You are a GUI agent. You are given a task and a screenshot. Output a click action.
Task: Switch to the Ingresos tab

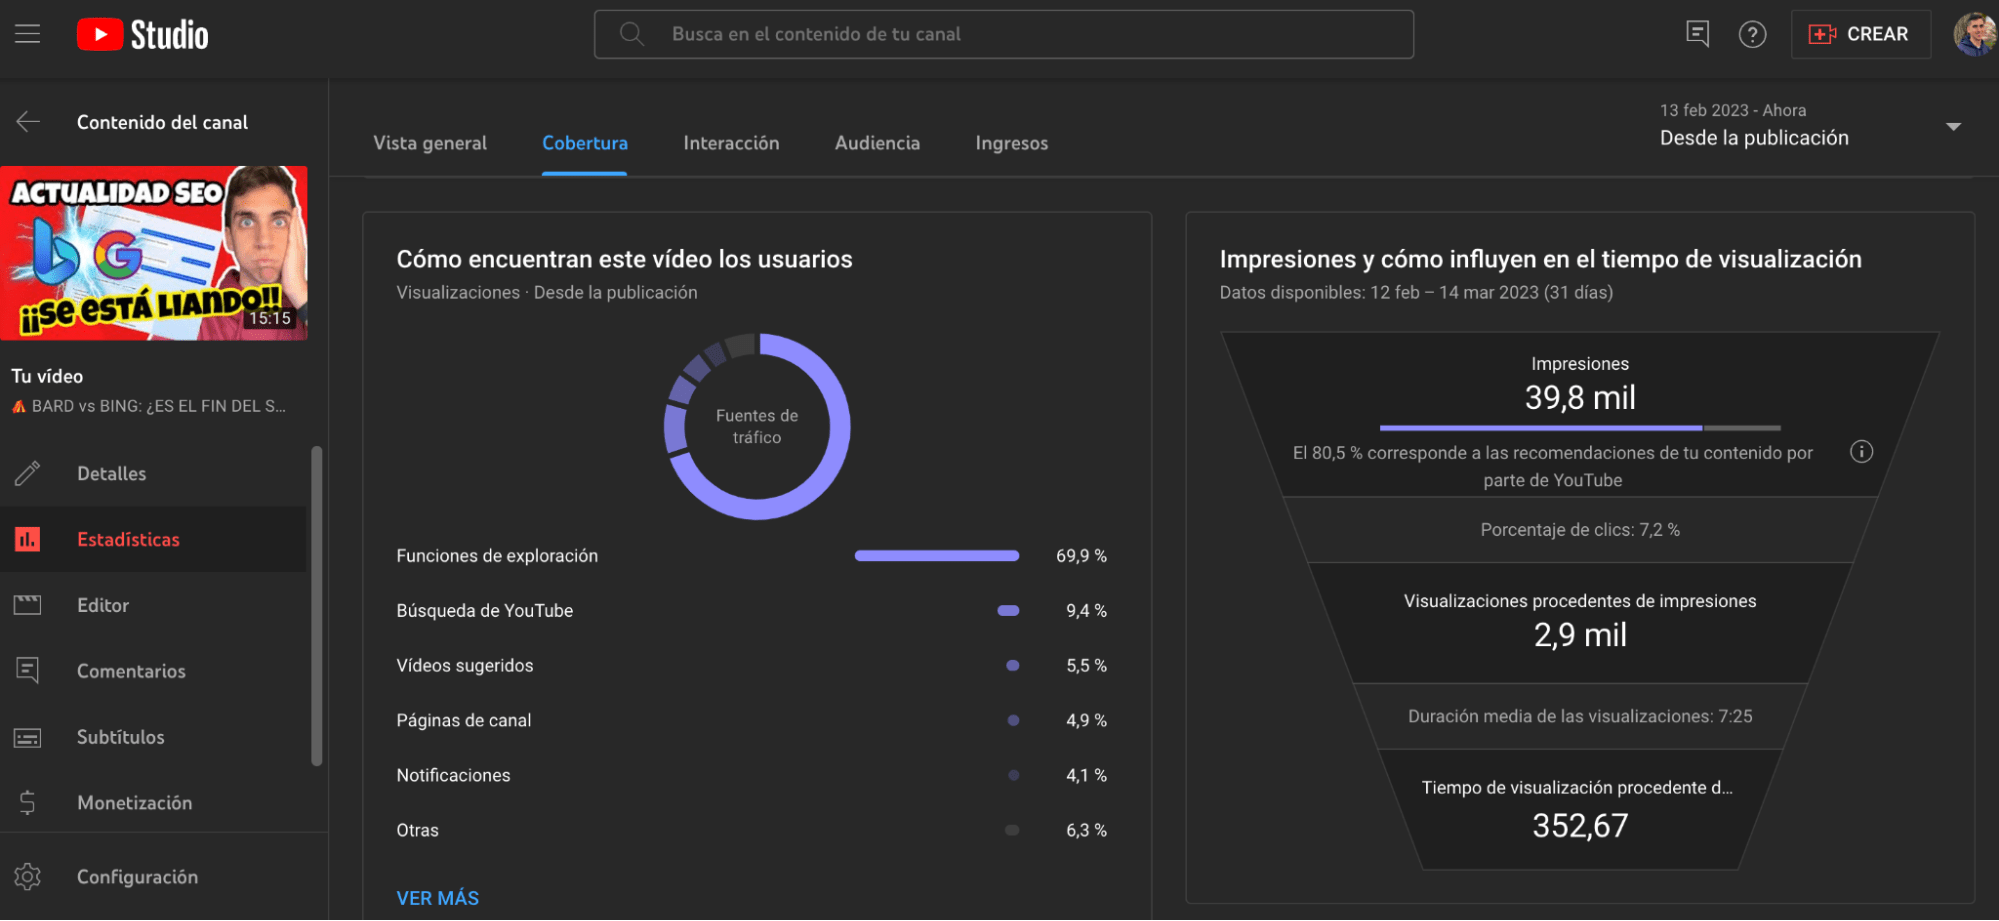click(x=1011, y=143)
